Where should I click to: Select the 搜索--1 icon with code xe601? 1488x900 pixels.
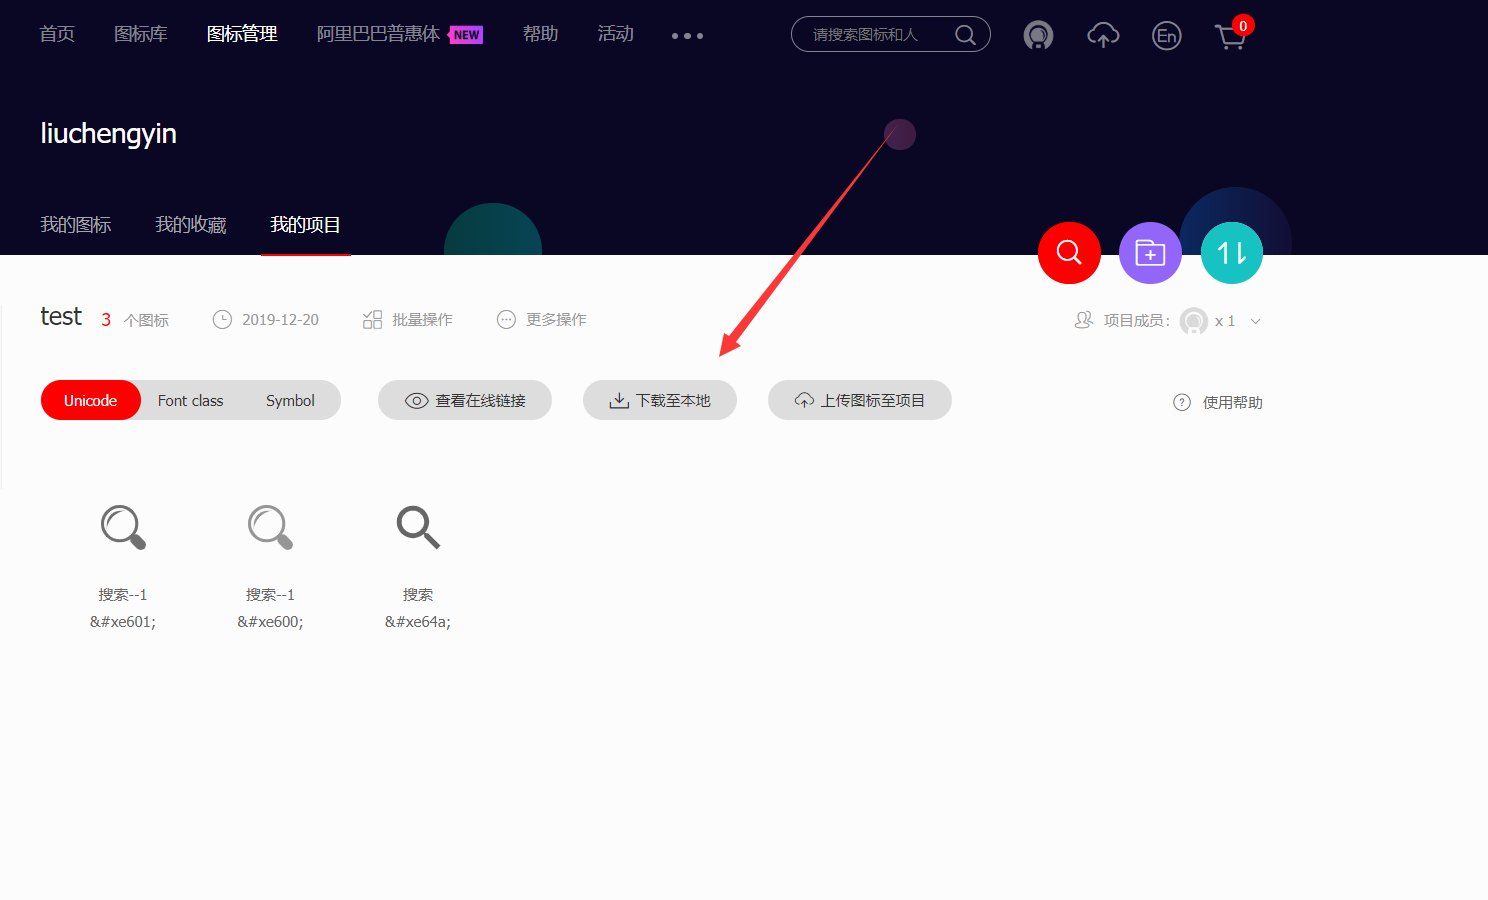(123, 527)
